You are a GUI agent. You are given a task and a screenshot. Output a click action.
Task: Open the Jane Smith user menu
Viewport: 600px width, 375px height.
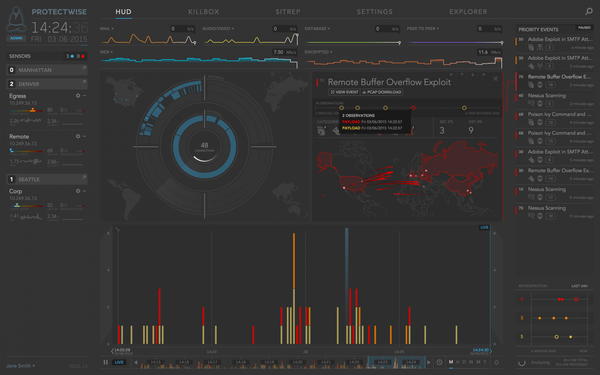click(20, 366)
